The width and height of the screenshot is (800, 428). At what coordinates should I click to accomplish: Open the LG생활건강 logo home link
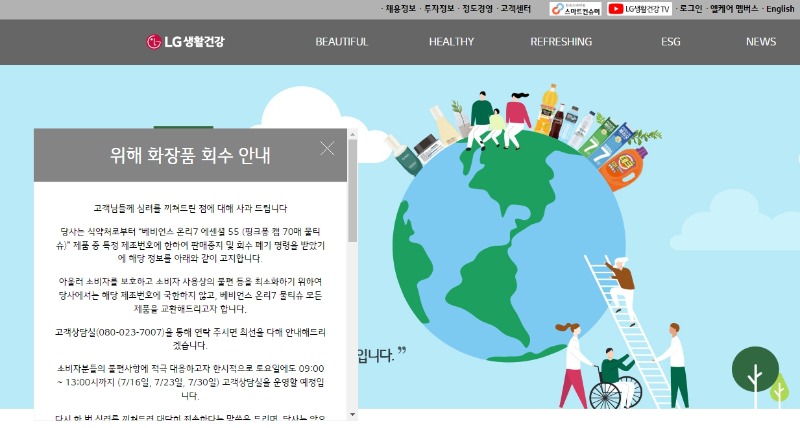click(x=185, y=42)
